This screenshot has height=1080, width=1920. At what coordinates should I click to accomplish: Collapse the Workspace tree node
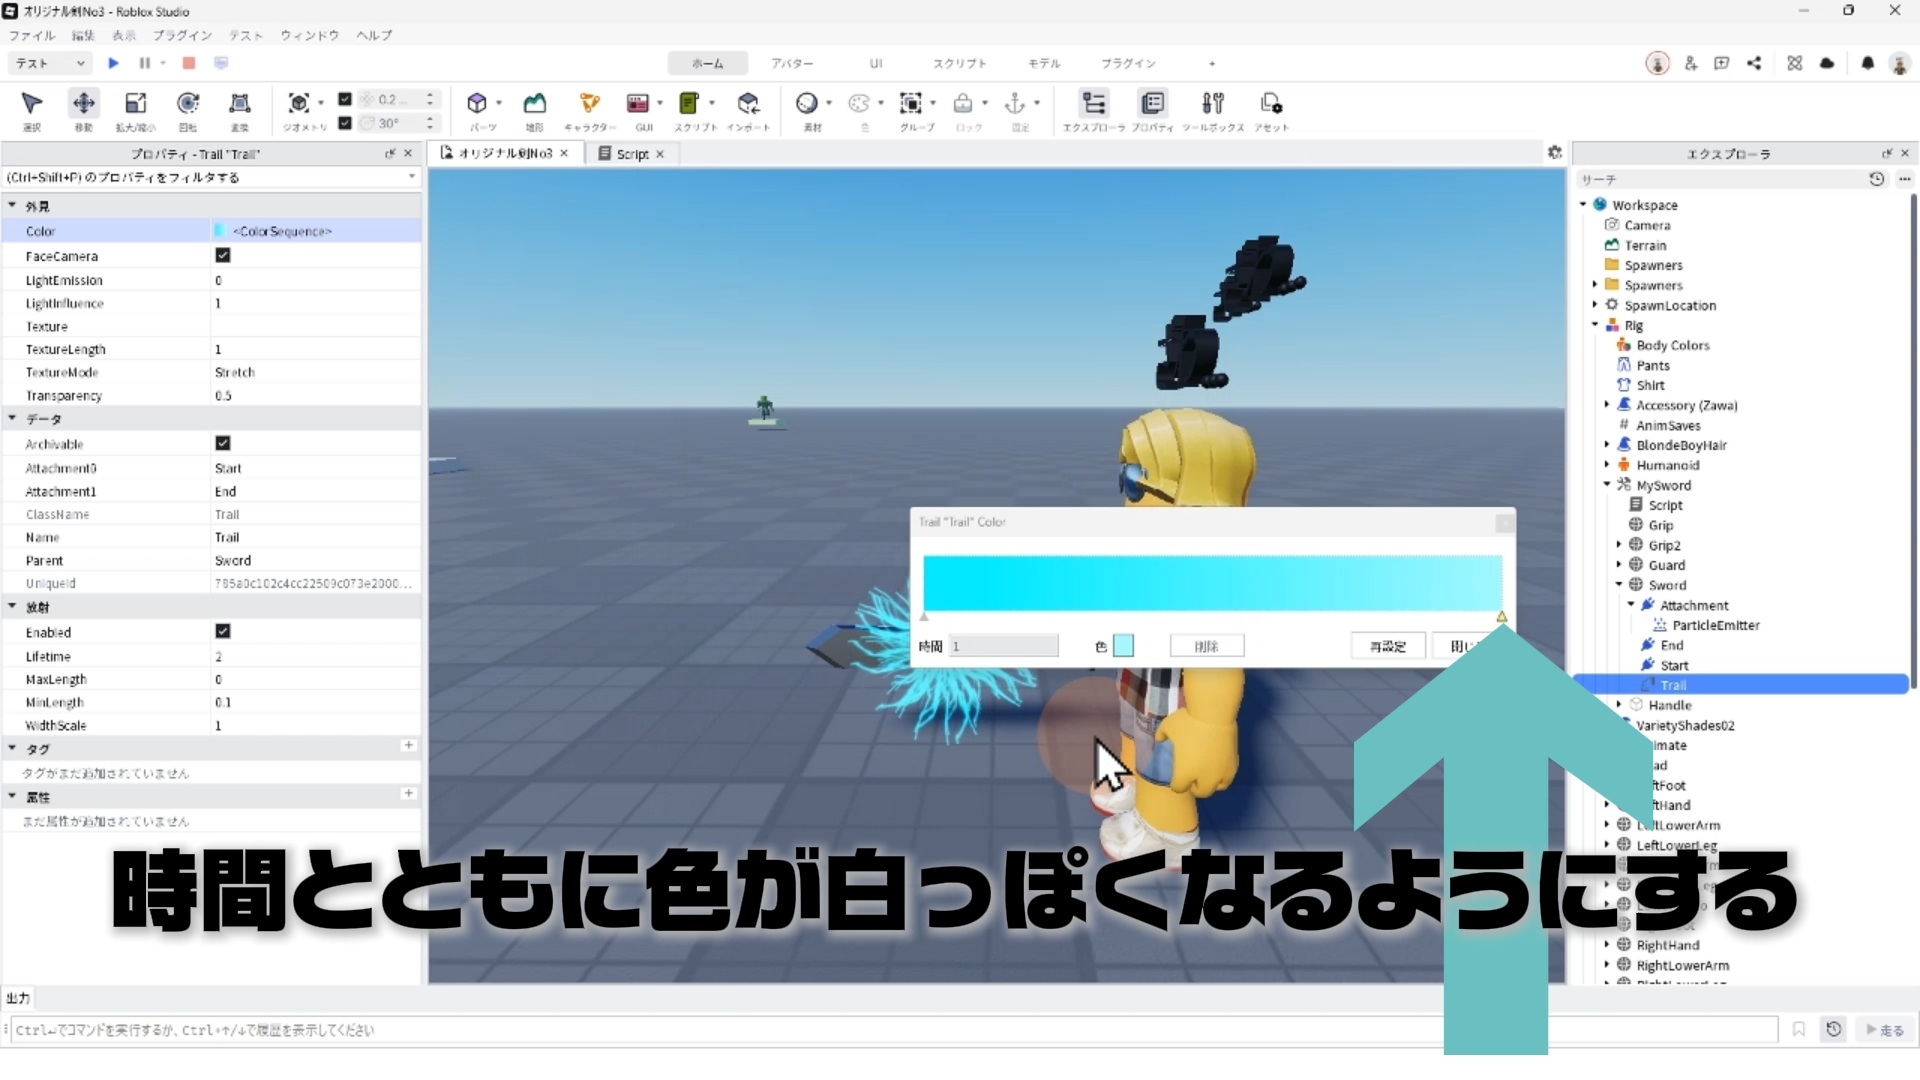click(x=1583, y=205)
